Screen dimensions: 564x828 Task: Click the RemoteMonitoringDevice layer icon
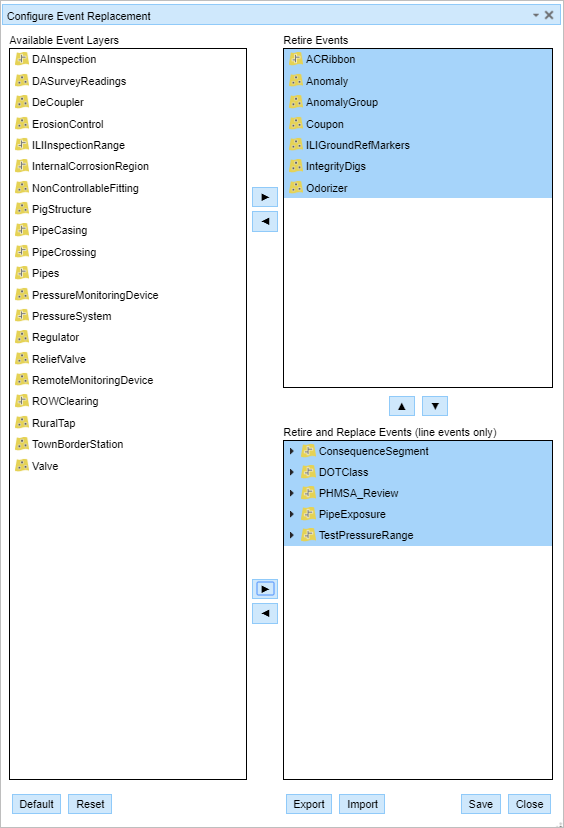(x=22, y=379)
